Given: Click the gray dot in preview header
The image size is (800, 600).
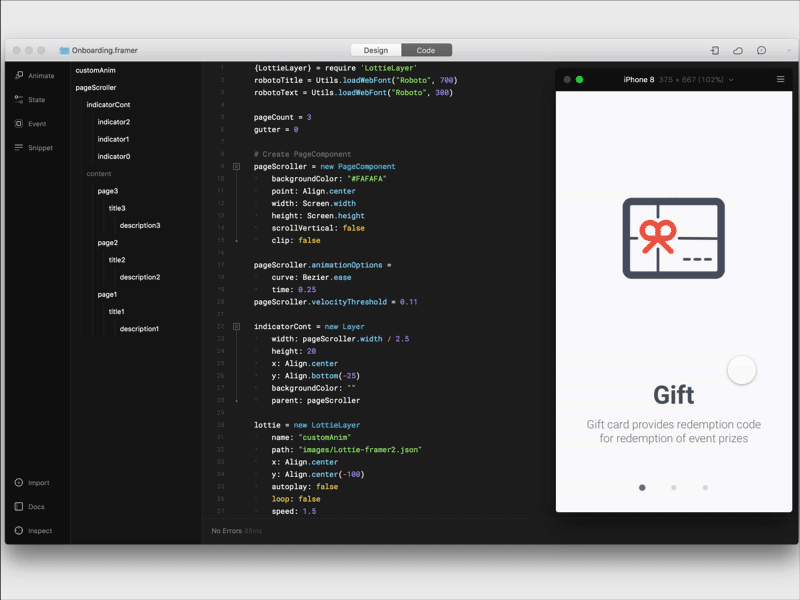Looking at the screenshot, I should point(567,79).
